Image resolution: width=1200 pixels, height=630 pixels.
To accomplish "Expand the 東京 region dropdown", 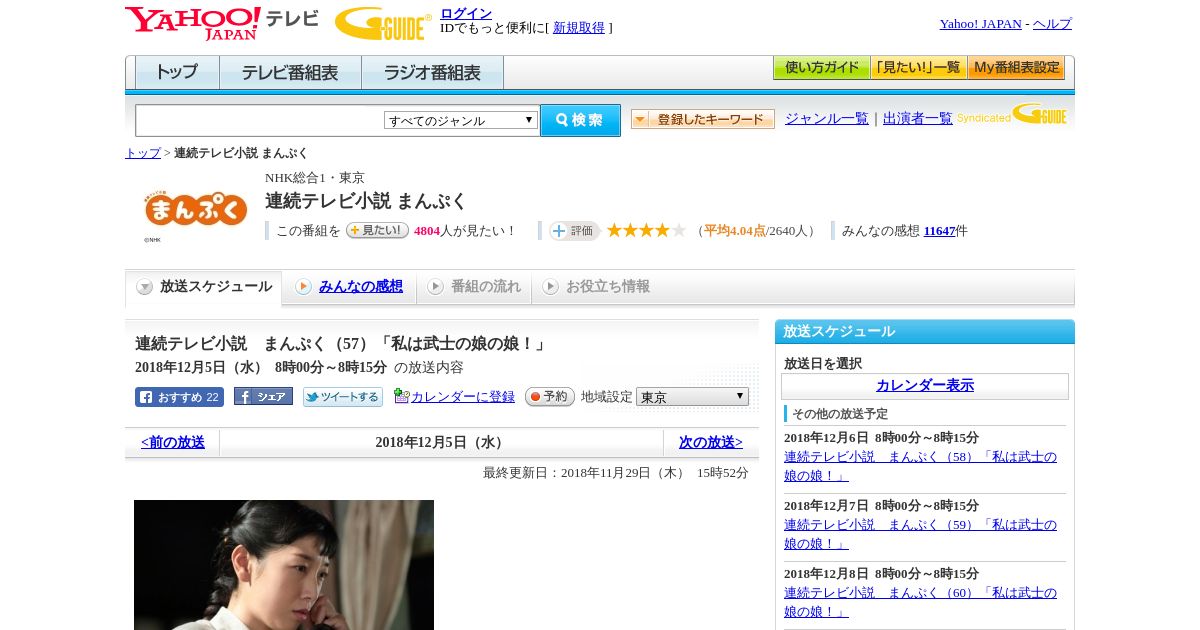I will 692,397.
